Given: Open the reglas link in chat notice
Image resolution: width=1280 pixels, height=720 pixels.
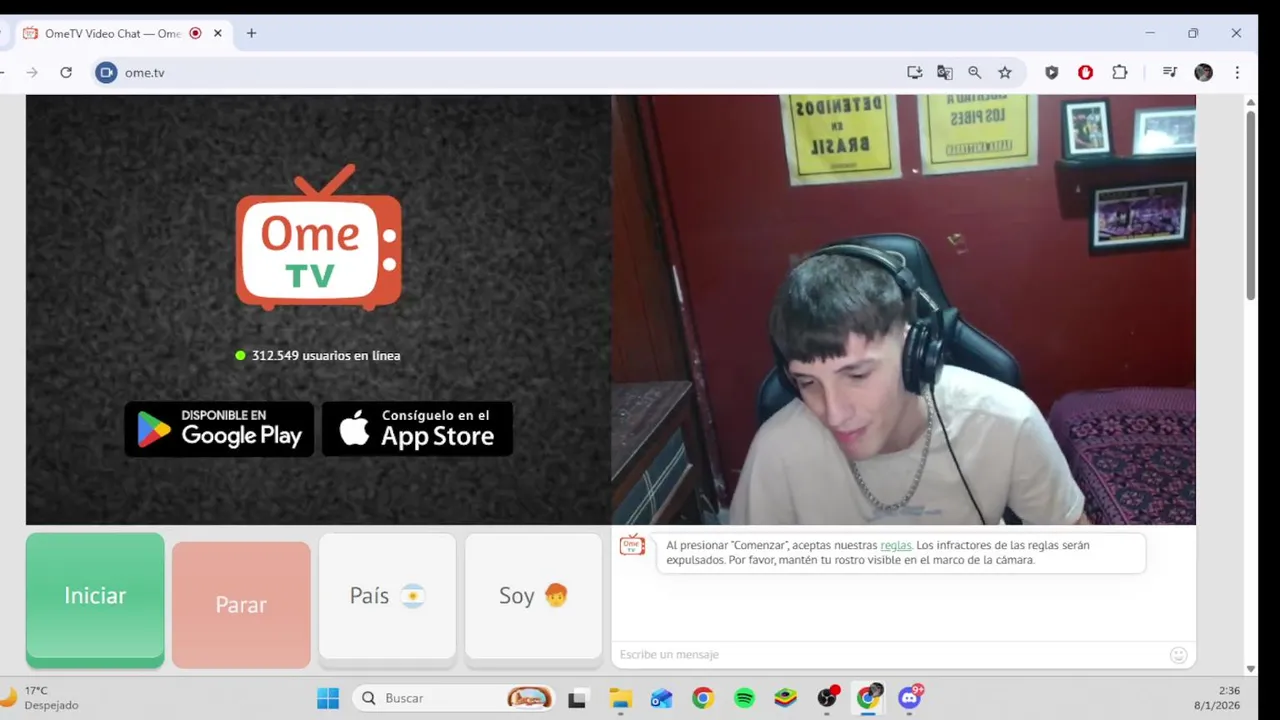Looking at the screenshot, I should point(895,546).
